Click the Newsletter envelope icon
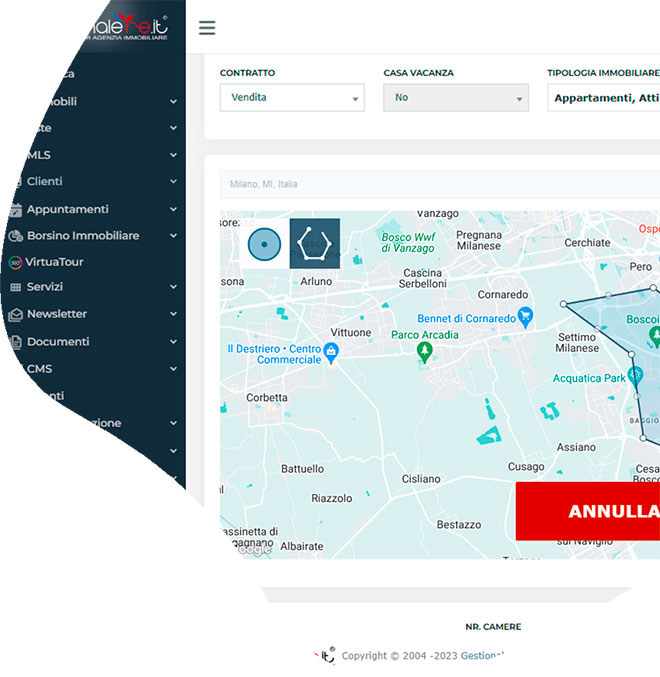660x677 pixels. (15, 314)
